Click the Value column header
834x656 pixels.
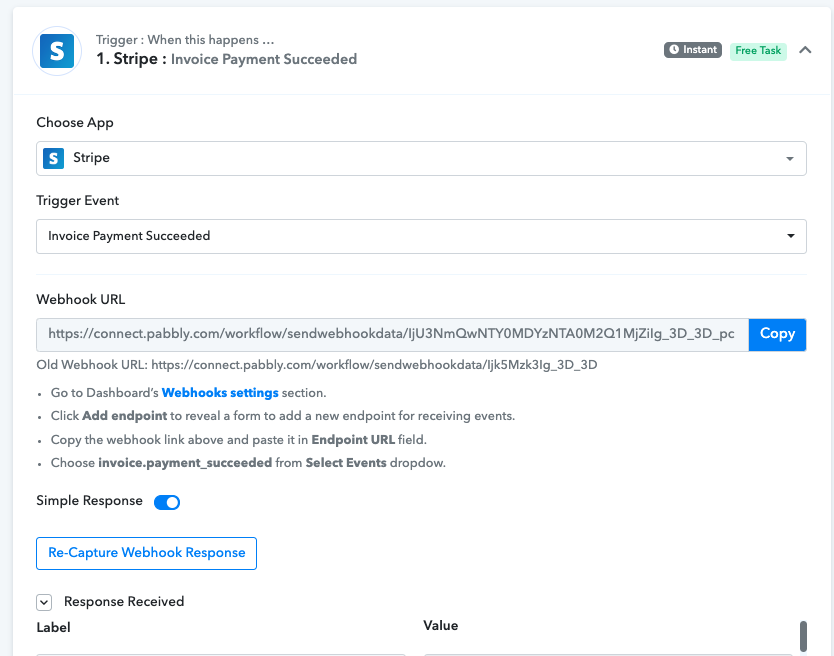440,626
